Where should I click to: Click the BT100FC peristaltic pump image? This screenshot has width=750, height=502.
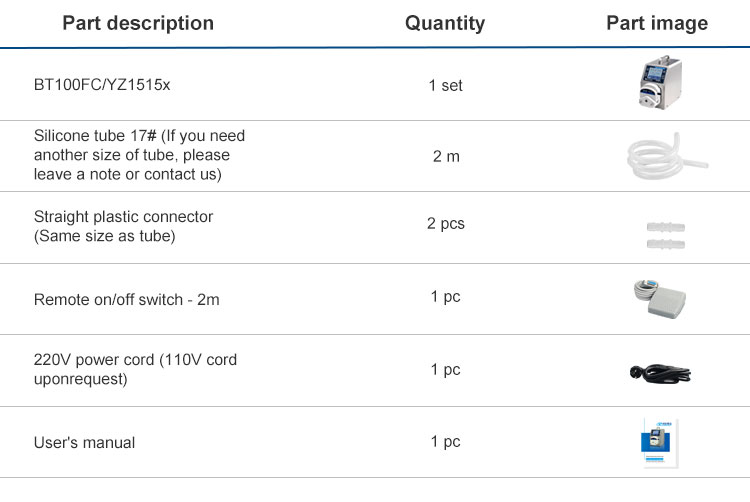pos(661,83)
